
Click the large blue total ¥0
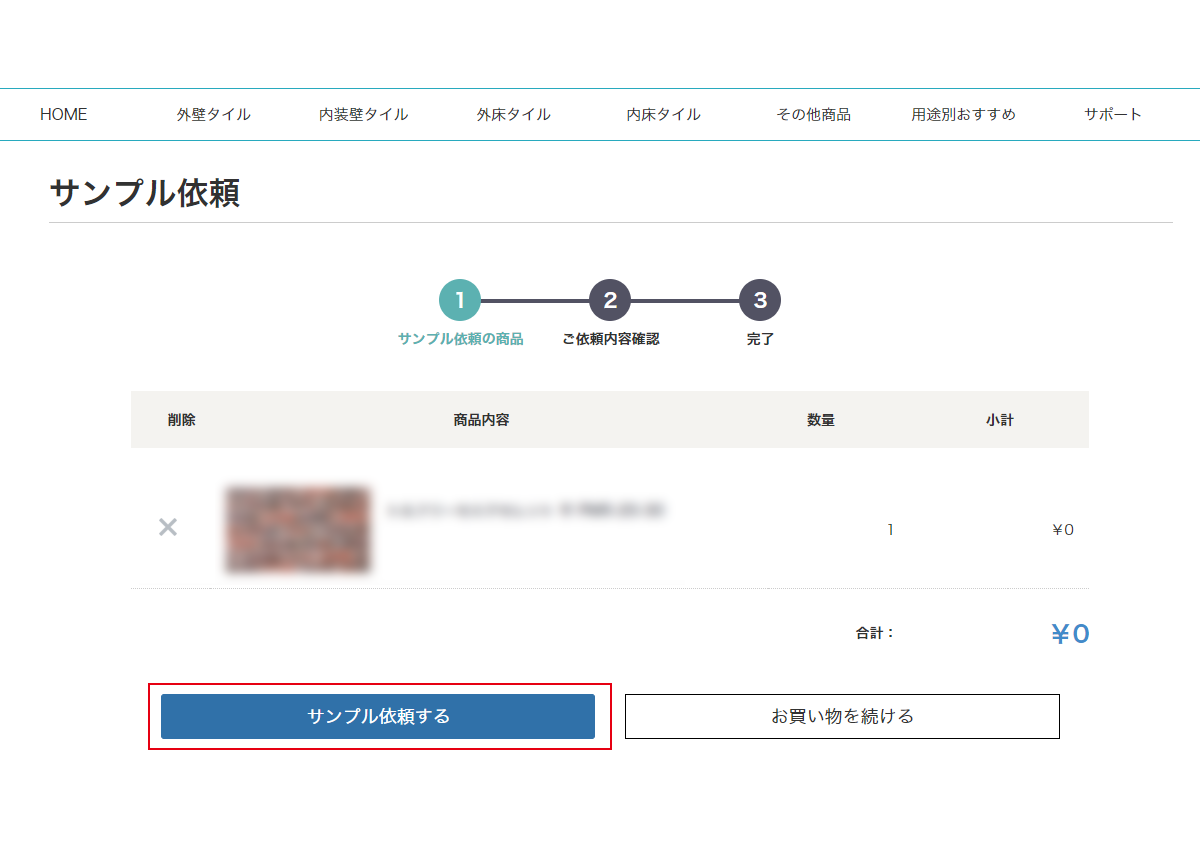pyautogui.click(x=1070, y=634)
